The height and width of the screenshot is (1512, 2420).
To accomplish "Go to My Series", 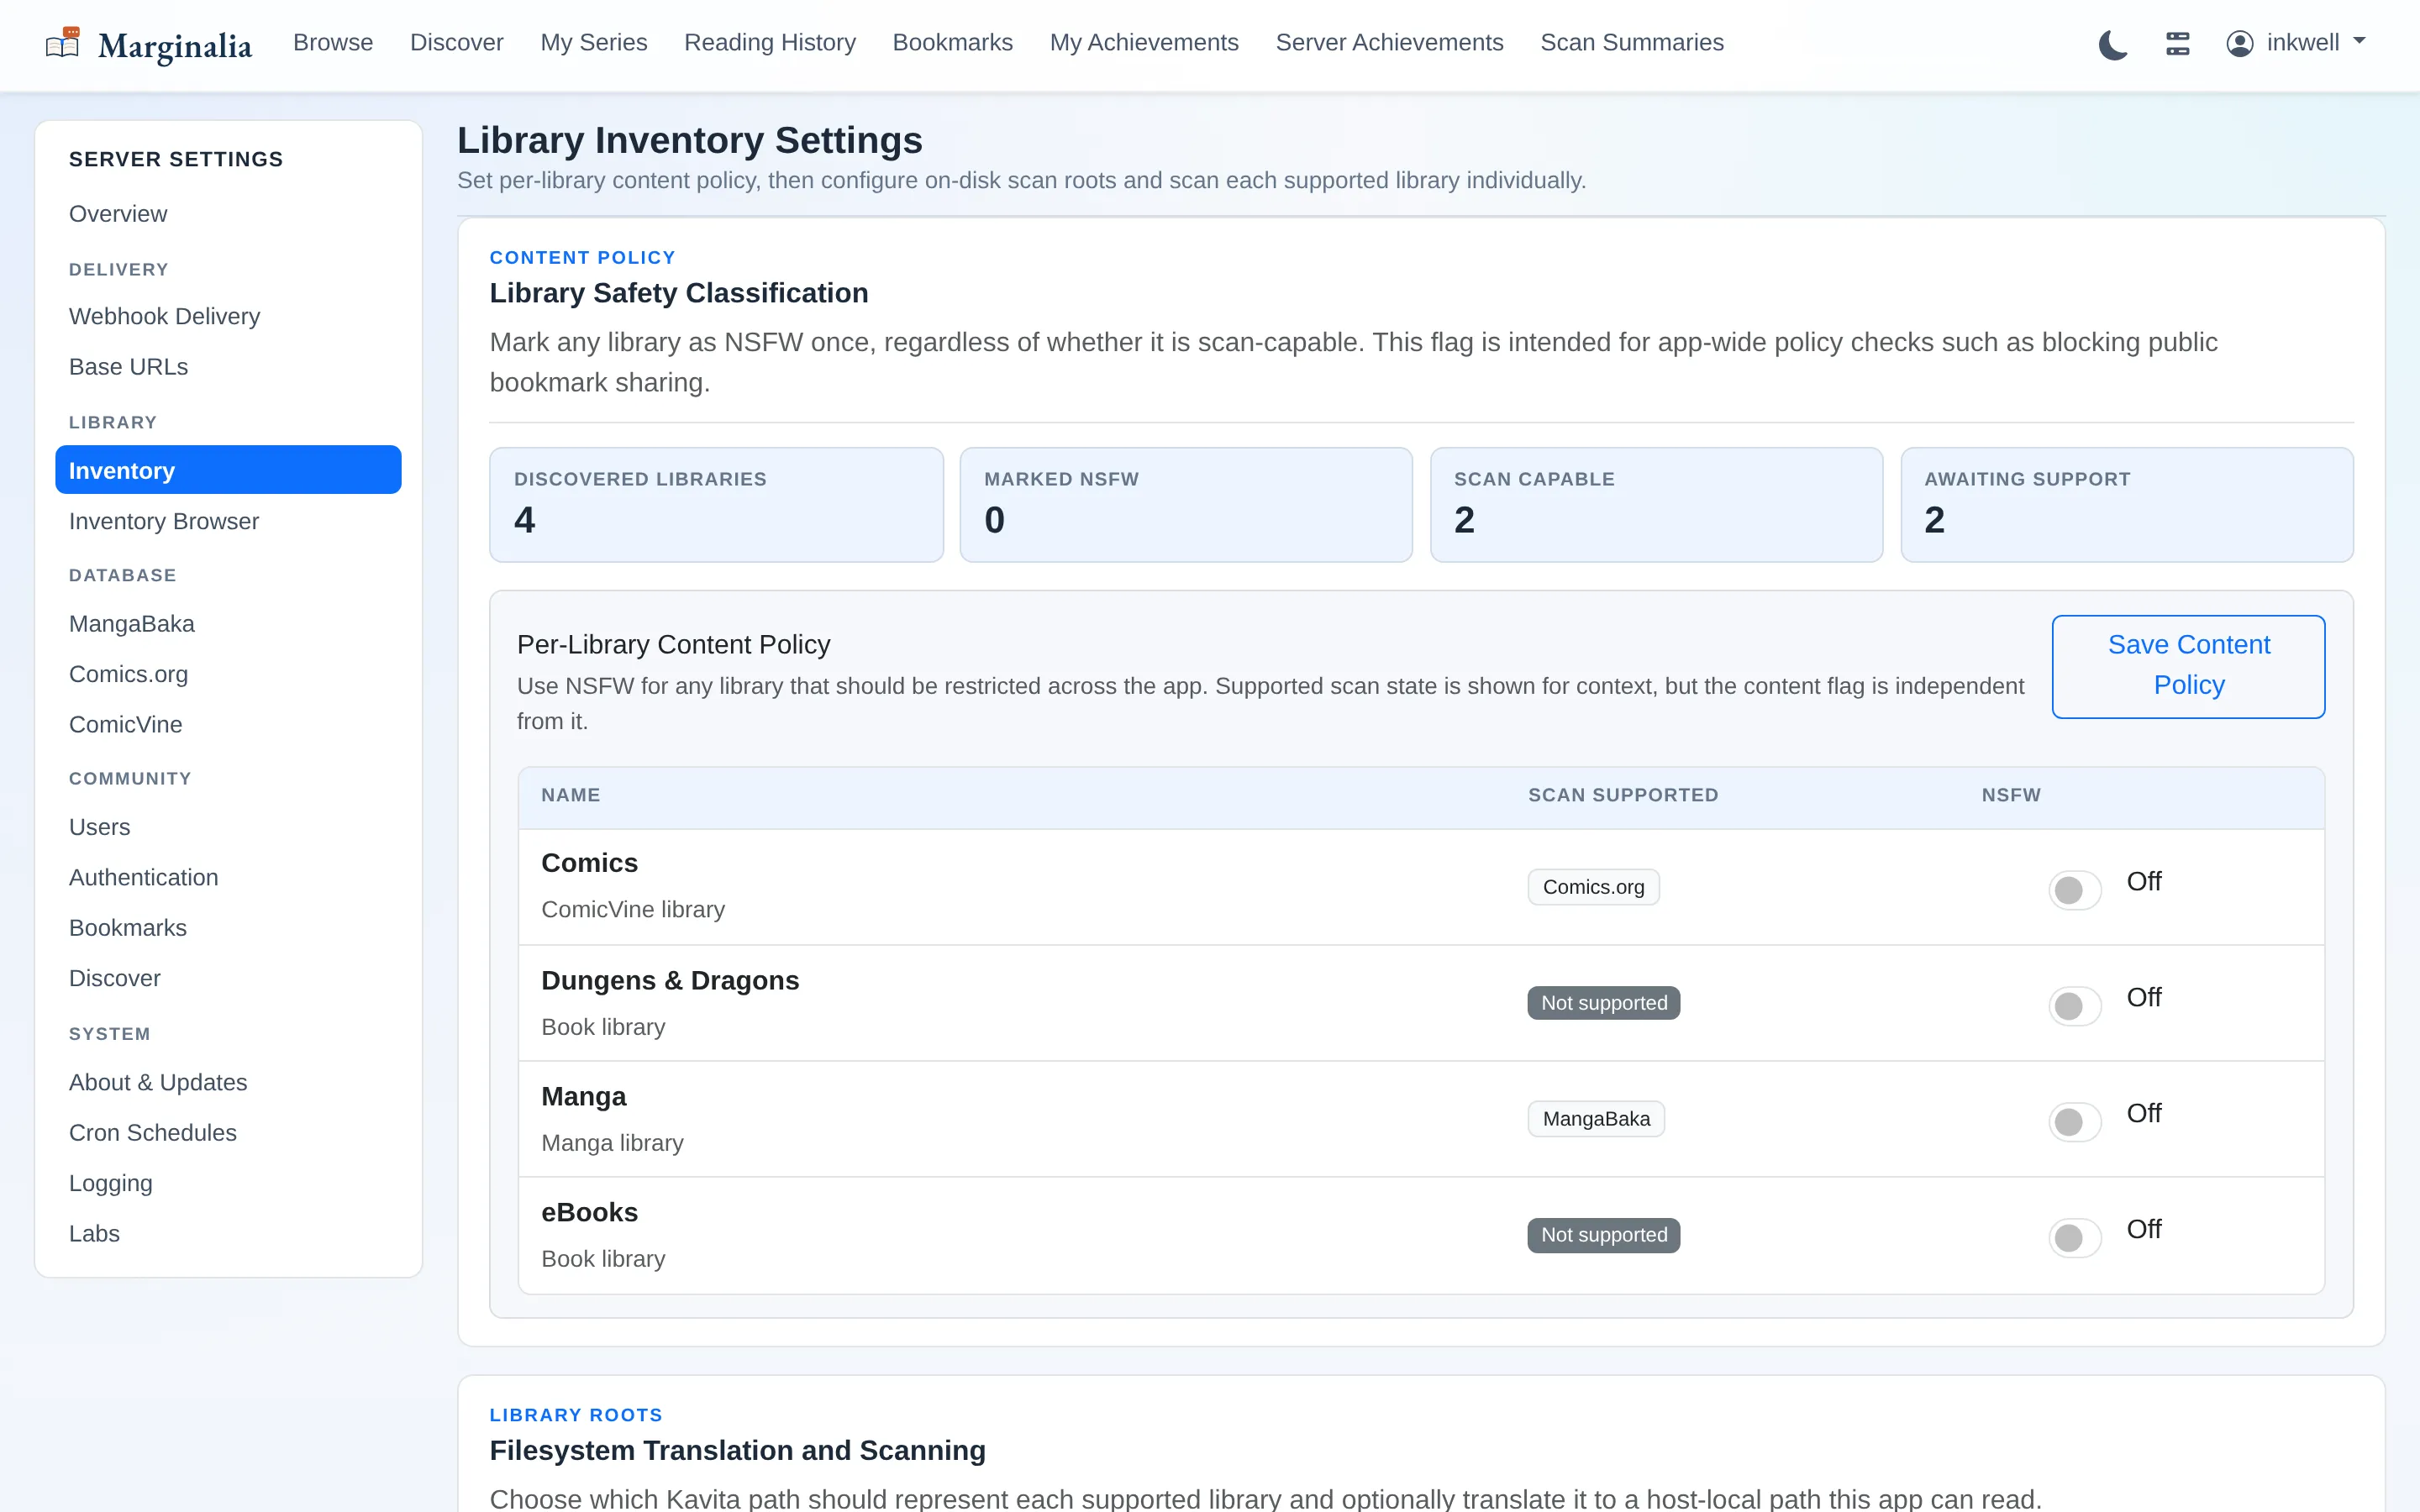I will tap(594, 42).
